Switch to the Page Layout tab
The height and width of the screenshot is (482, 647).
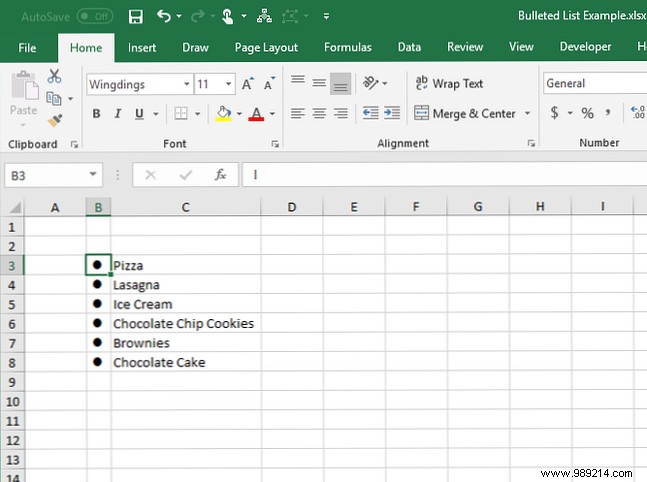click(x=266, y=48)
